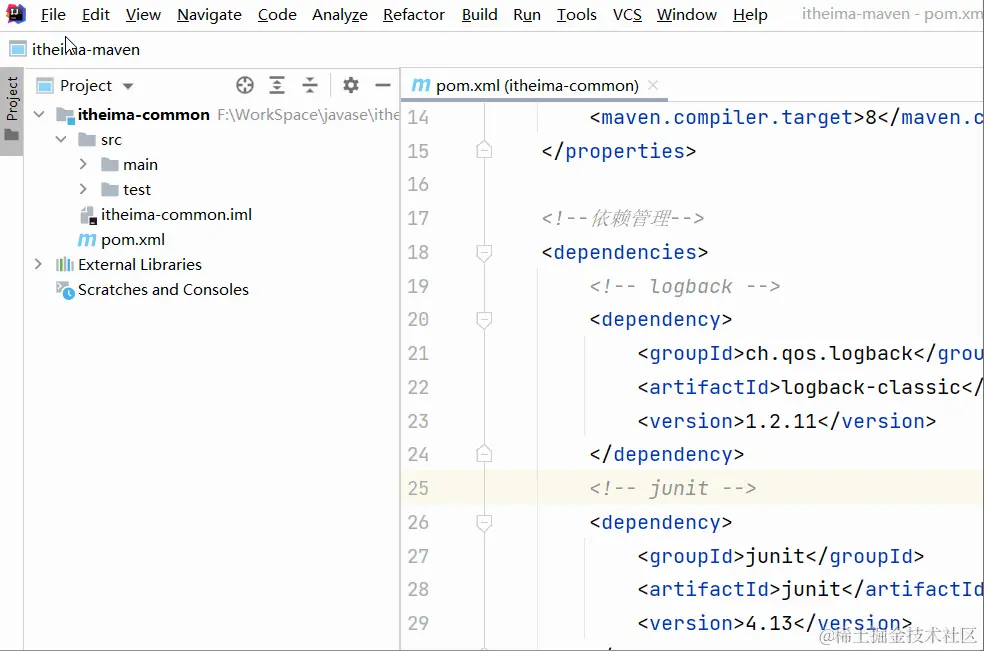
Task: Click the src folder icon
Action: click(87, 139)
